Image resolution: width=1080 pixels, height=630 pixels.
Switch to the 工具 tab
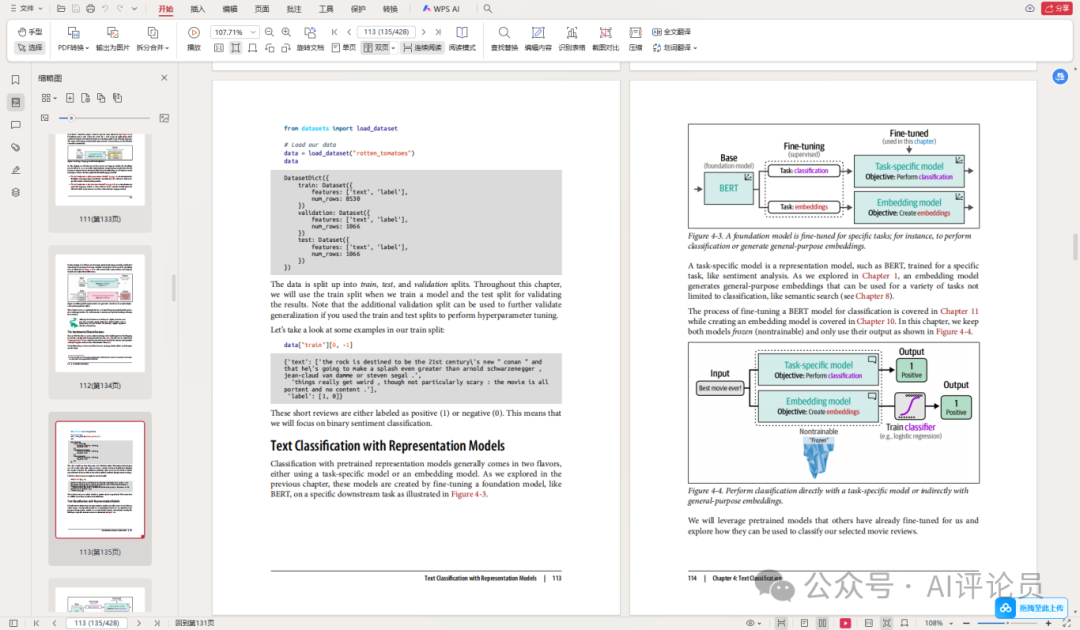(326, 9)
